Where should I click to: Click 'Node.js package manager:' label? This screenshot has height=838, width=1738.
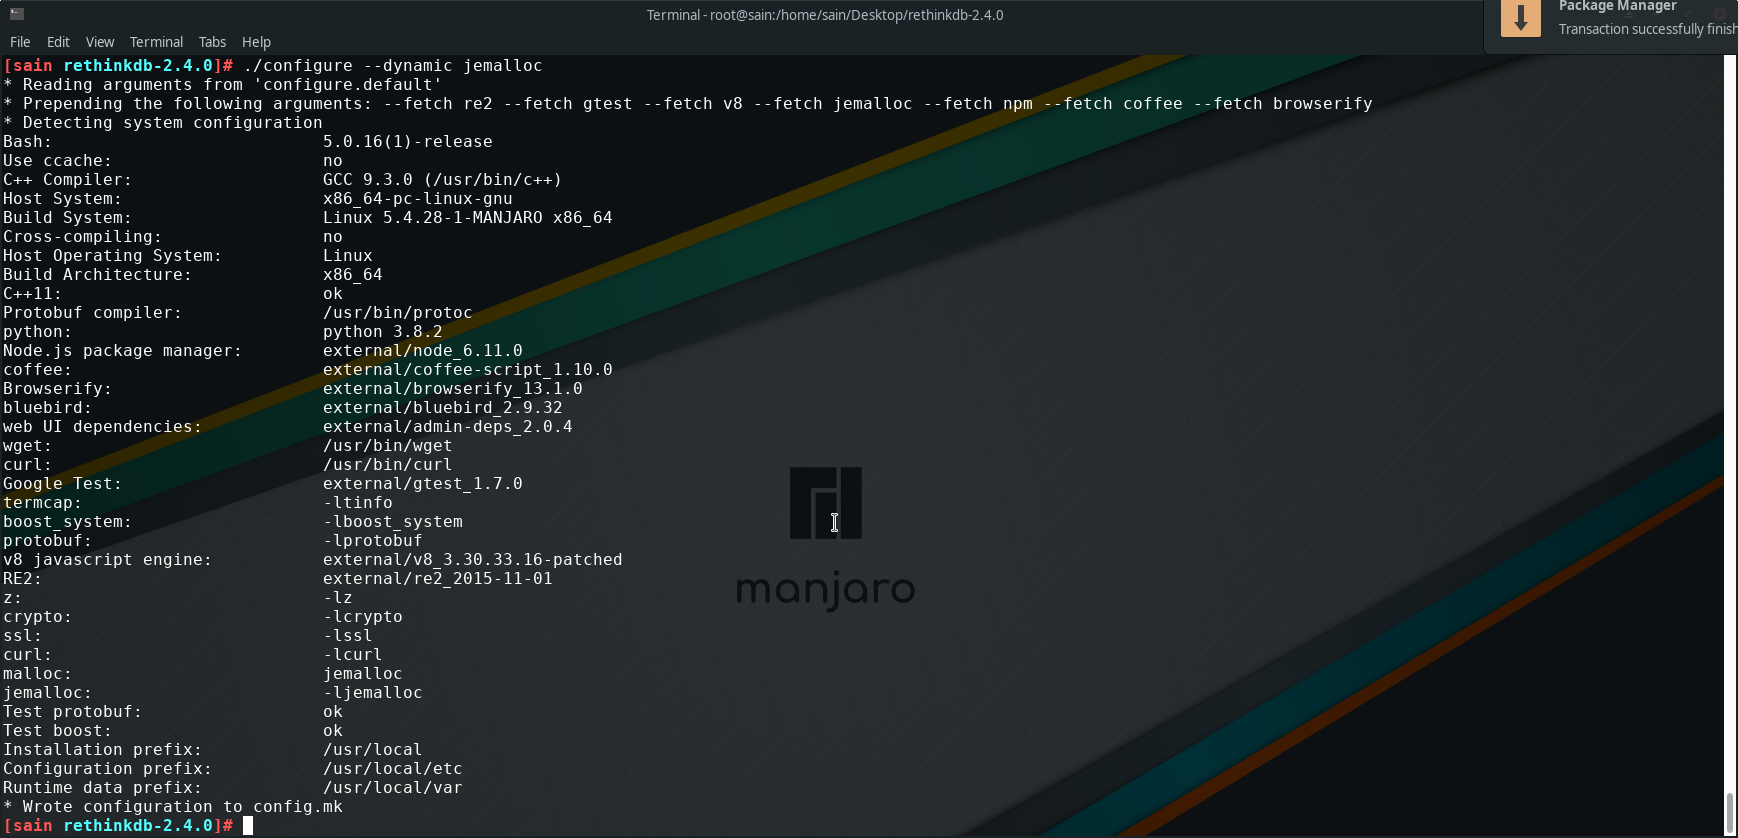click(122, 351)
